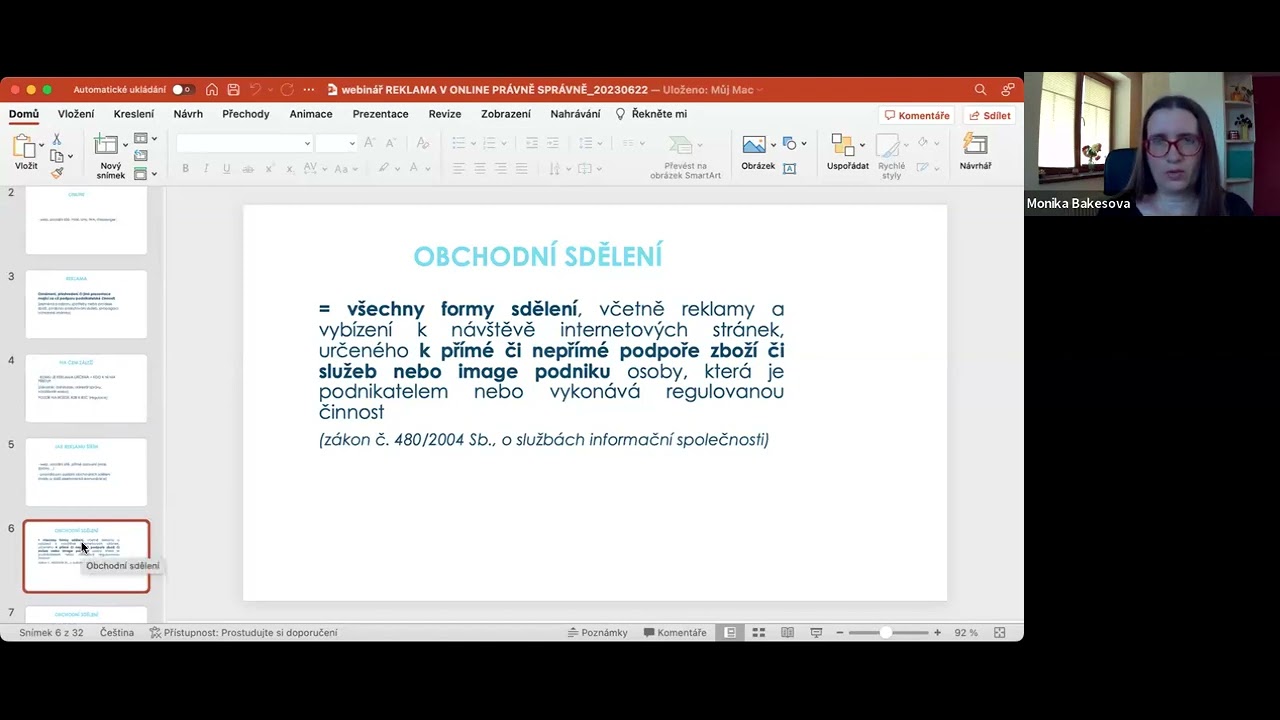The width and height of the screenshot is (1280, 720).
Task: Cut the selection with the scissors icon
Action: tap(57, 140)
